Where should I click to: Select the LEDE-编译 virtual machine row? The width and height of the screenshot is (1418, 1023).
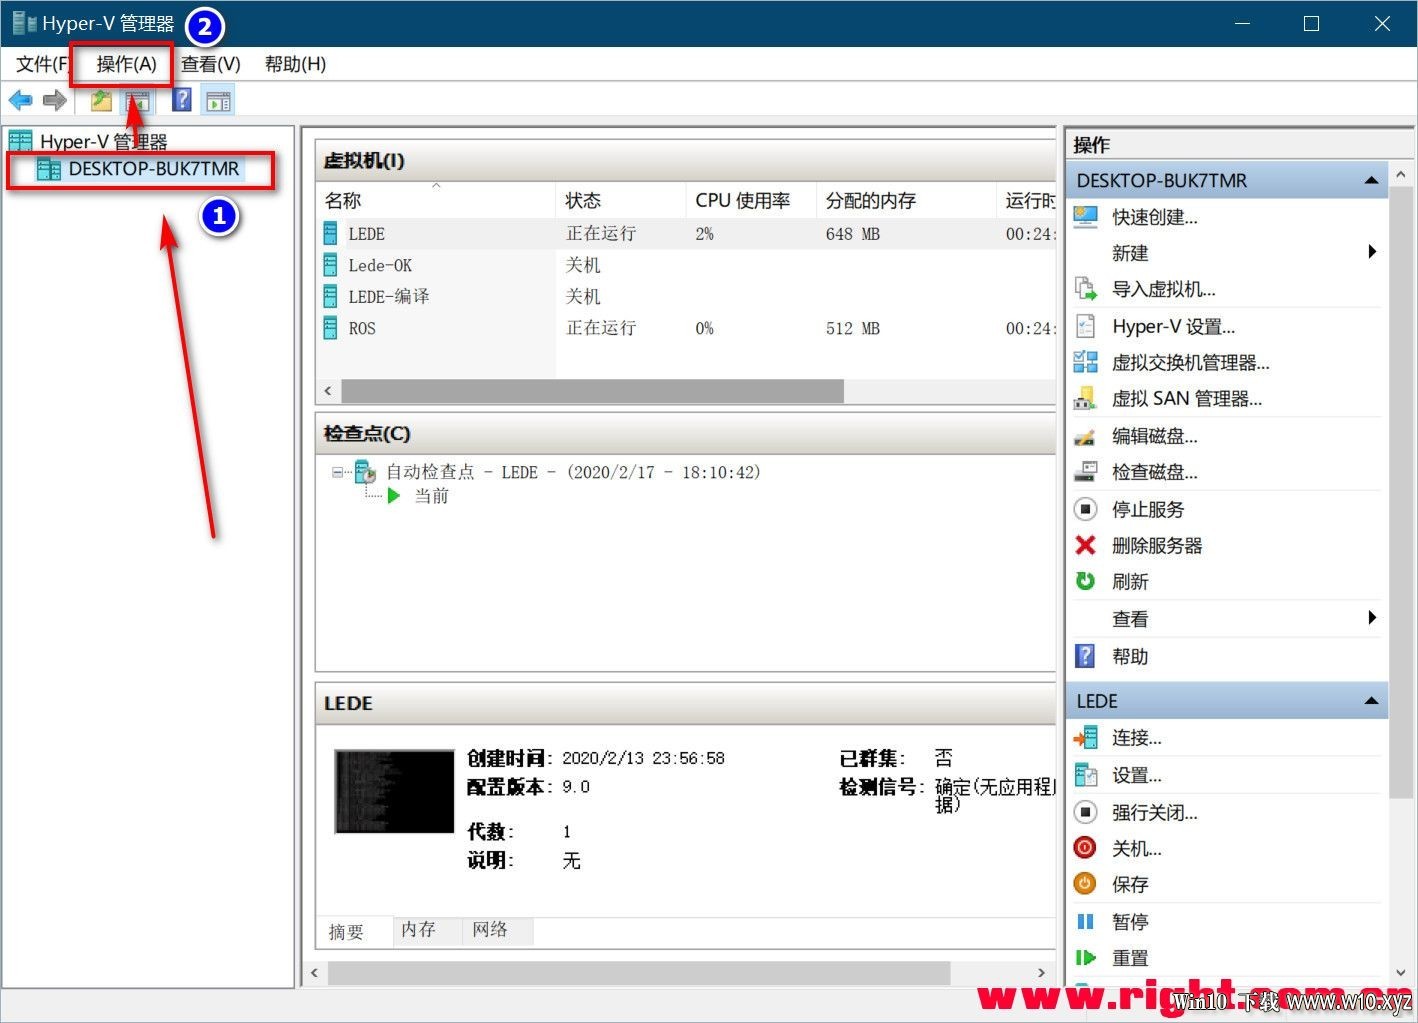tap(686, 296)
